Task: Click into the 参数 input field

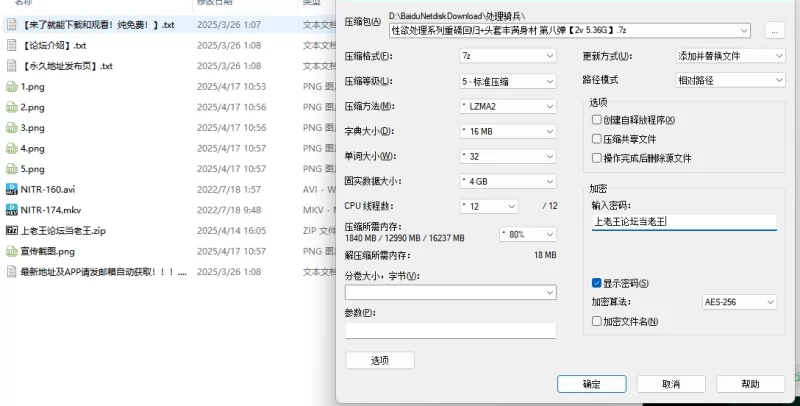Action: (x=450, y=330)
